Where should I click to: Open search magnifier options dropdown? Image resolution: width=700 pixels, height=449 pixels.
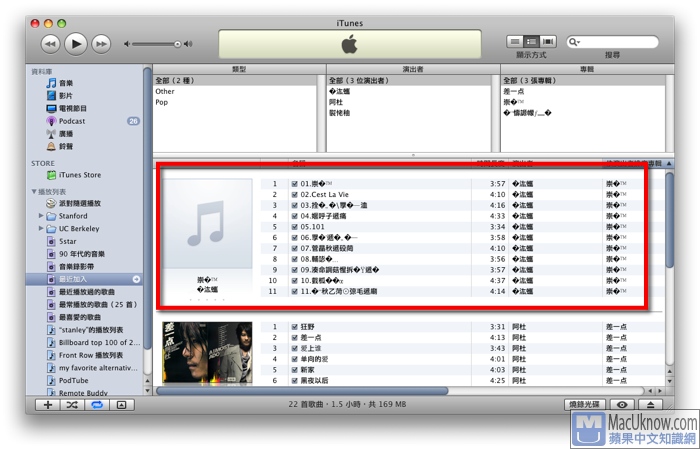coord(574,42)
